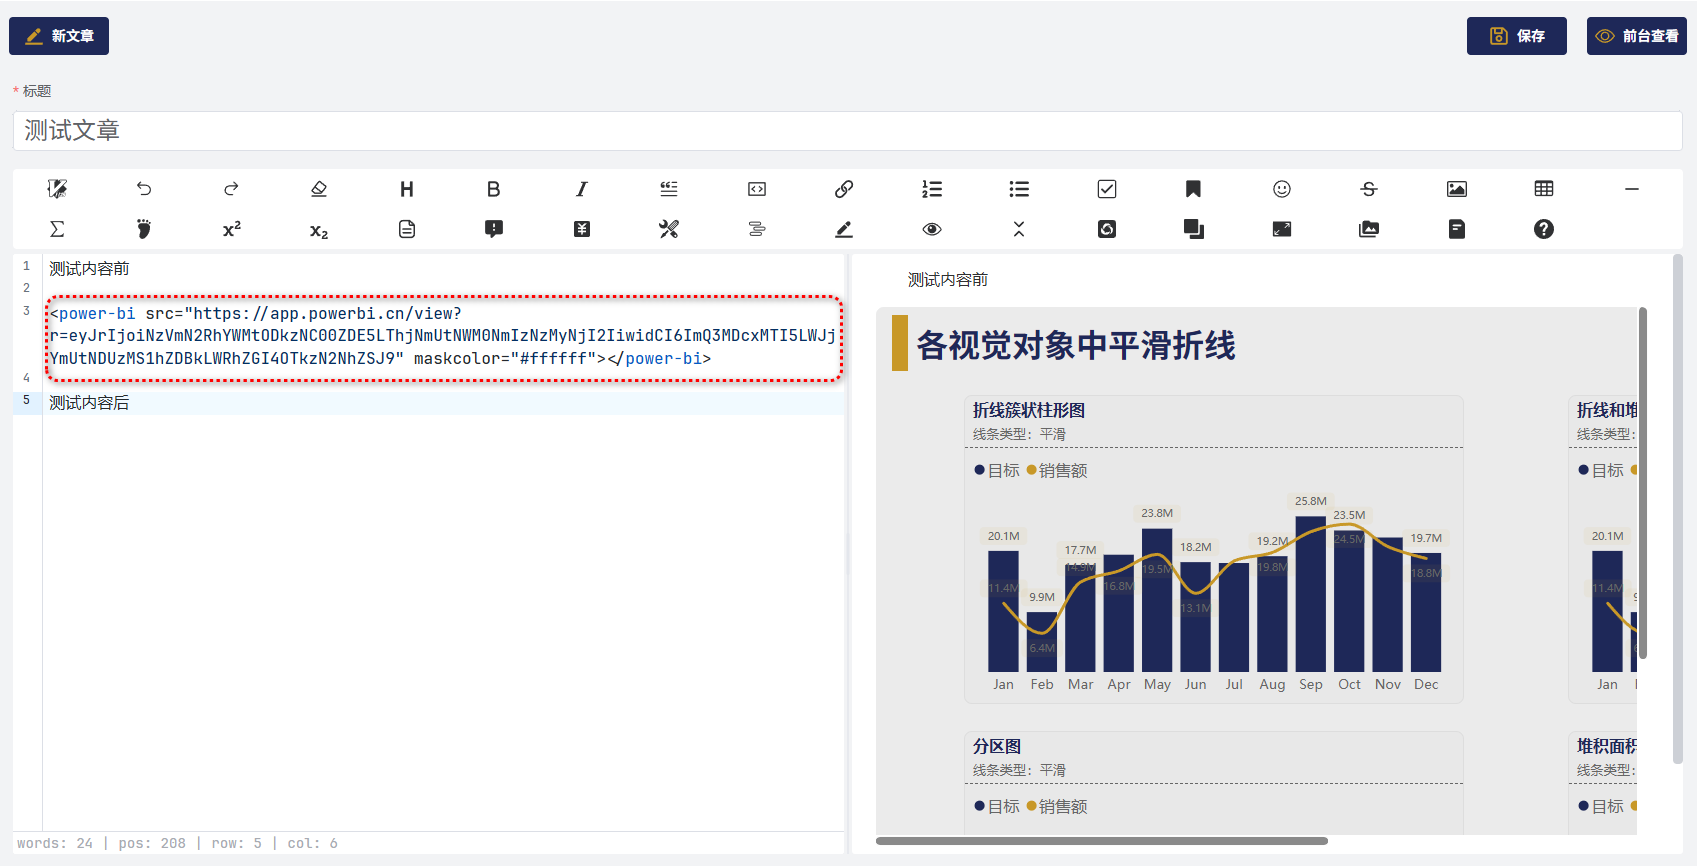Screen dimensions: 1697x866
Task: Insert a heading with the H icon
Action: tap(406, 189)
